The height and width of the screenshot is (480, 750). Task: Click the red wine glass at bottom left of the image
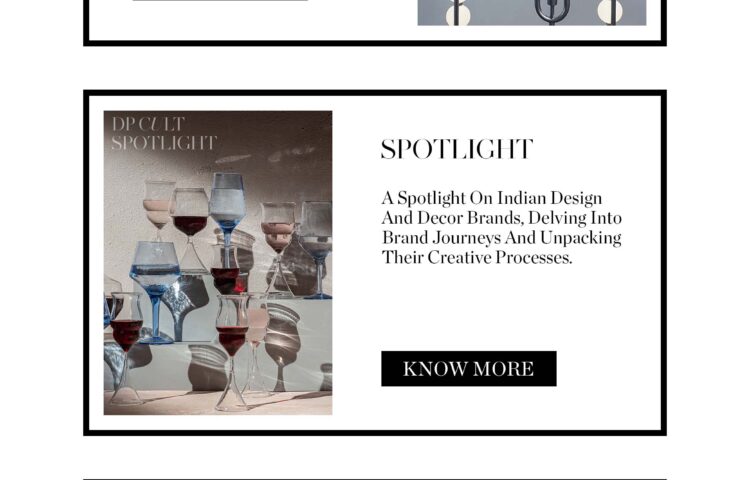click(x=125, y=347)
